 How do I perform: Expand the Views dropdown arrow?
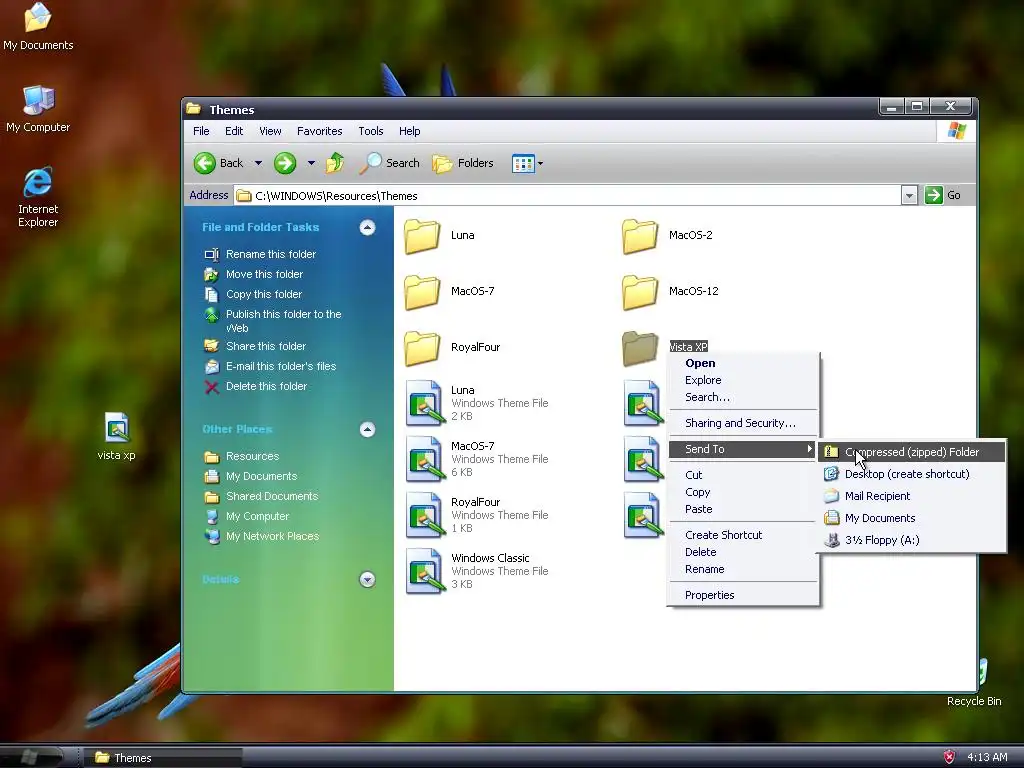[540, 163]
